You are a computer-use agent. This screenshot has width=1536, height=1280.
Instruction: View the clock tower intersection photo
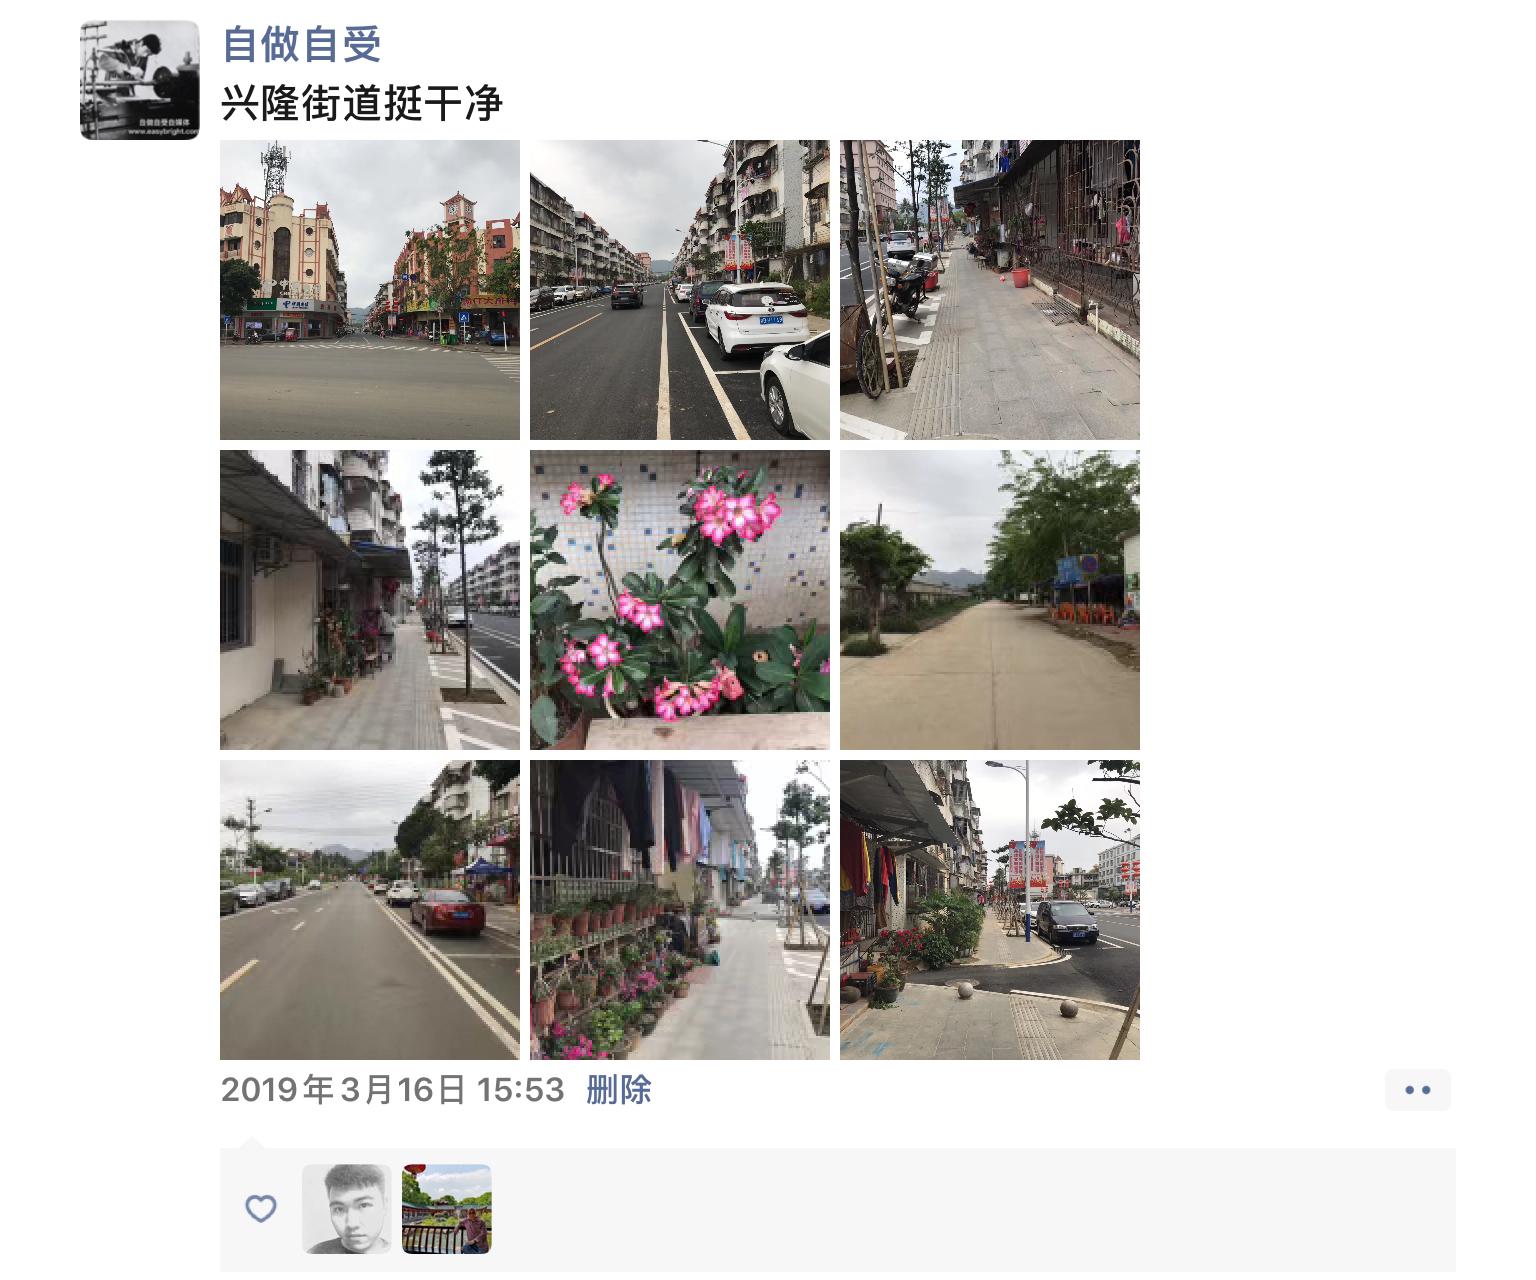coord(370,290)
